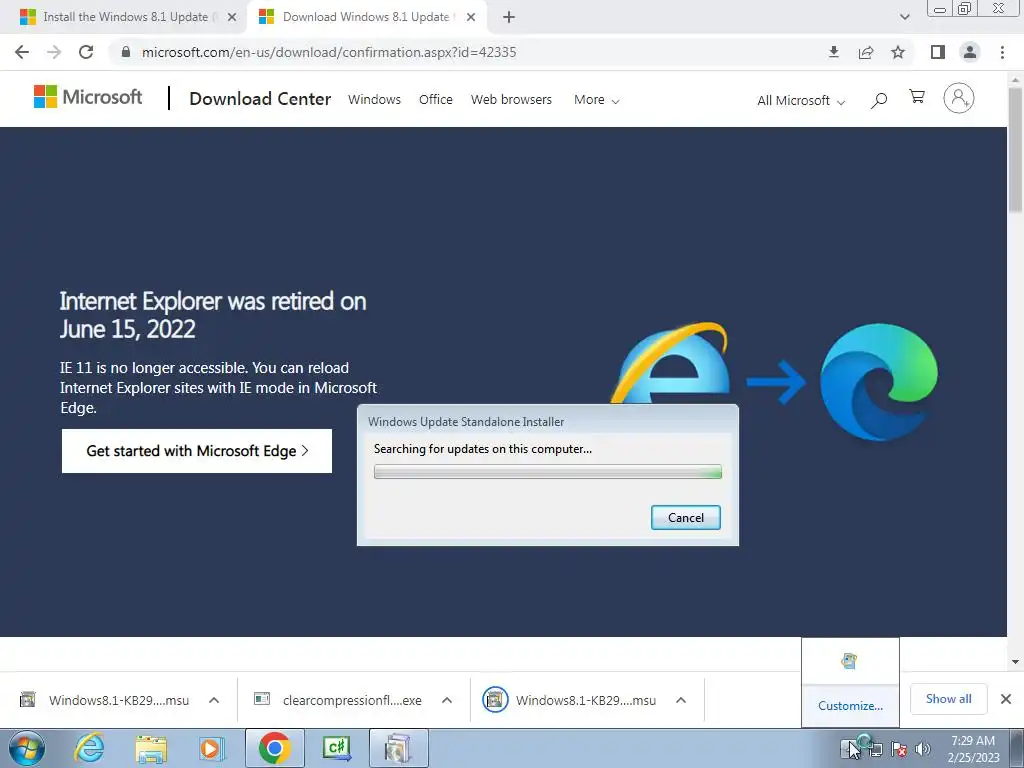The width and height of the screenshot is (1024, 768).
Task: Click the installer icon in tray popup
Action: (849, 661)
